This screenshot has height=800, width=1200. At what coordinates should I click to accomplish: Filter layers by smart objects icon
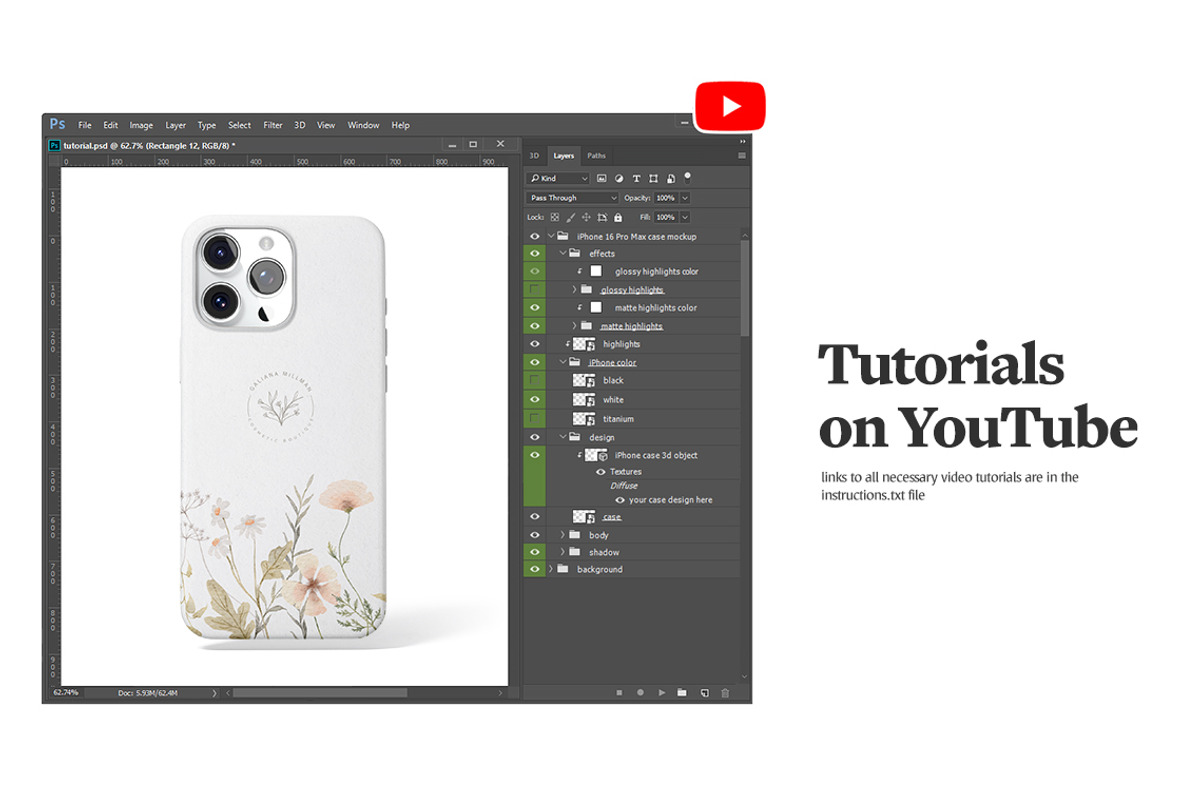point(670,178)
